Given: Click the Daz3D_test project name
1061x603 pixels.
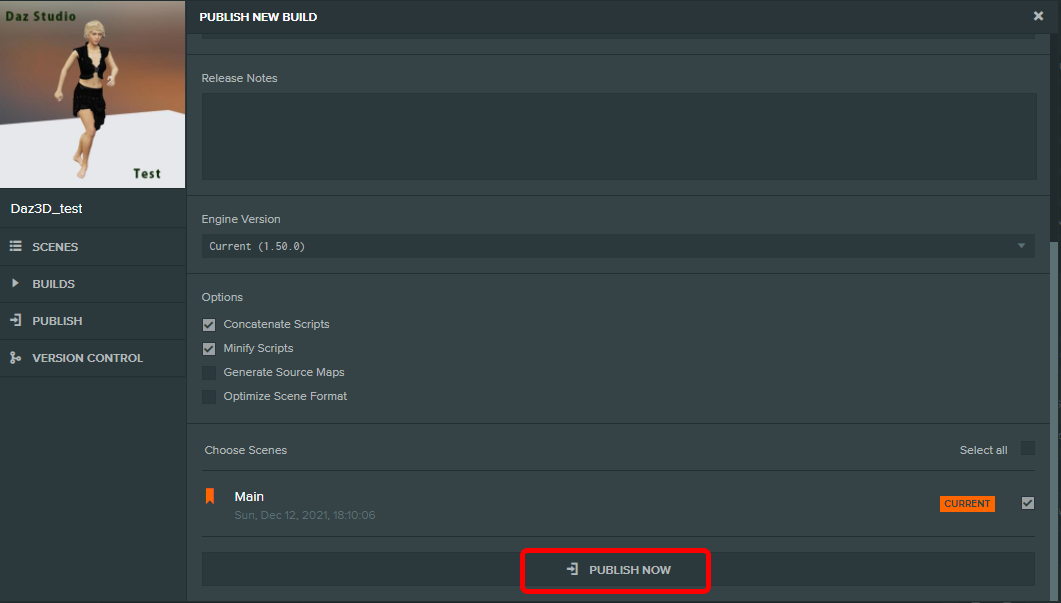Looking at the screenshot, I should click(x=46, y=208).
